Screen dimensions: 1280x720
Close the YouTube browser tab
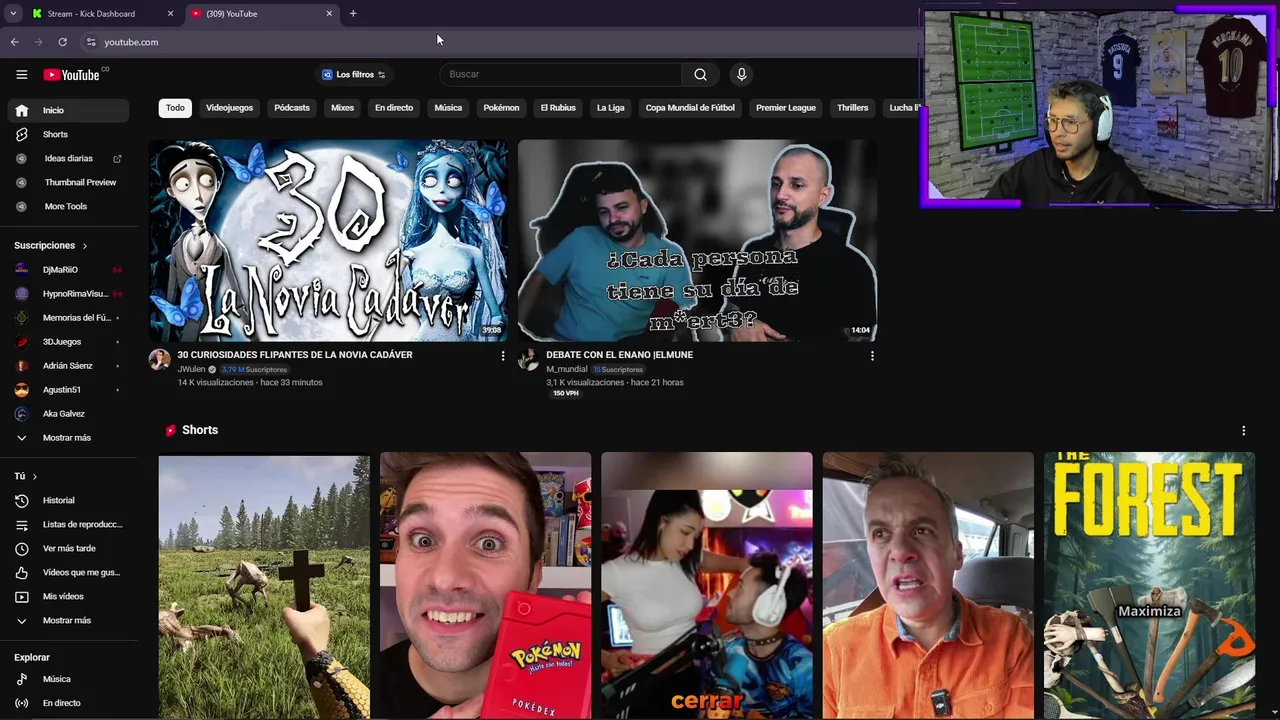(329, 14)
